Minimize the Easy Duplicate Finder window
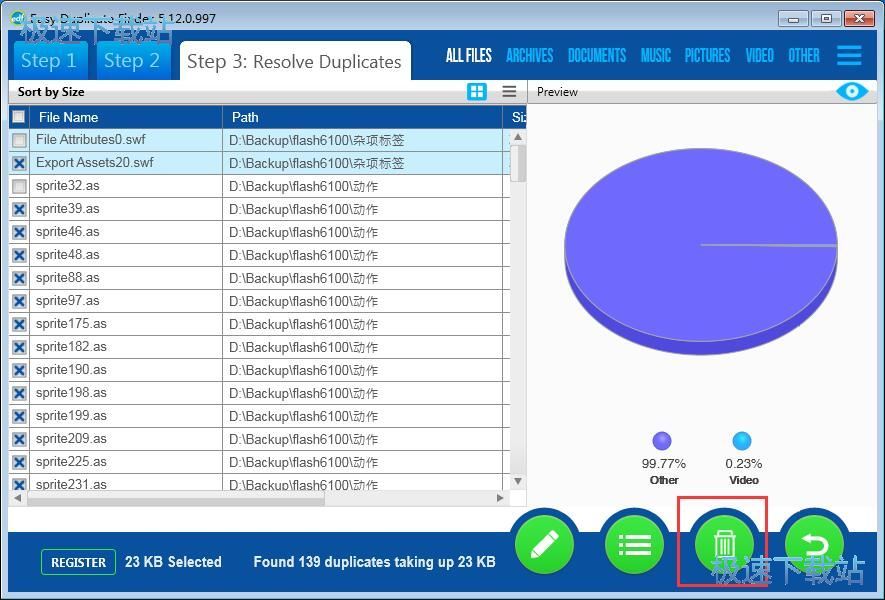Screen dimensions: 885x600 [x=793, y=19]
